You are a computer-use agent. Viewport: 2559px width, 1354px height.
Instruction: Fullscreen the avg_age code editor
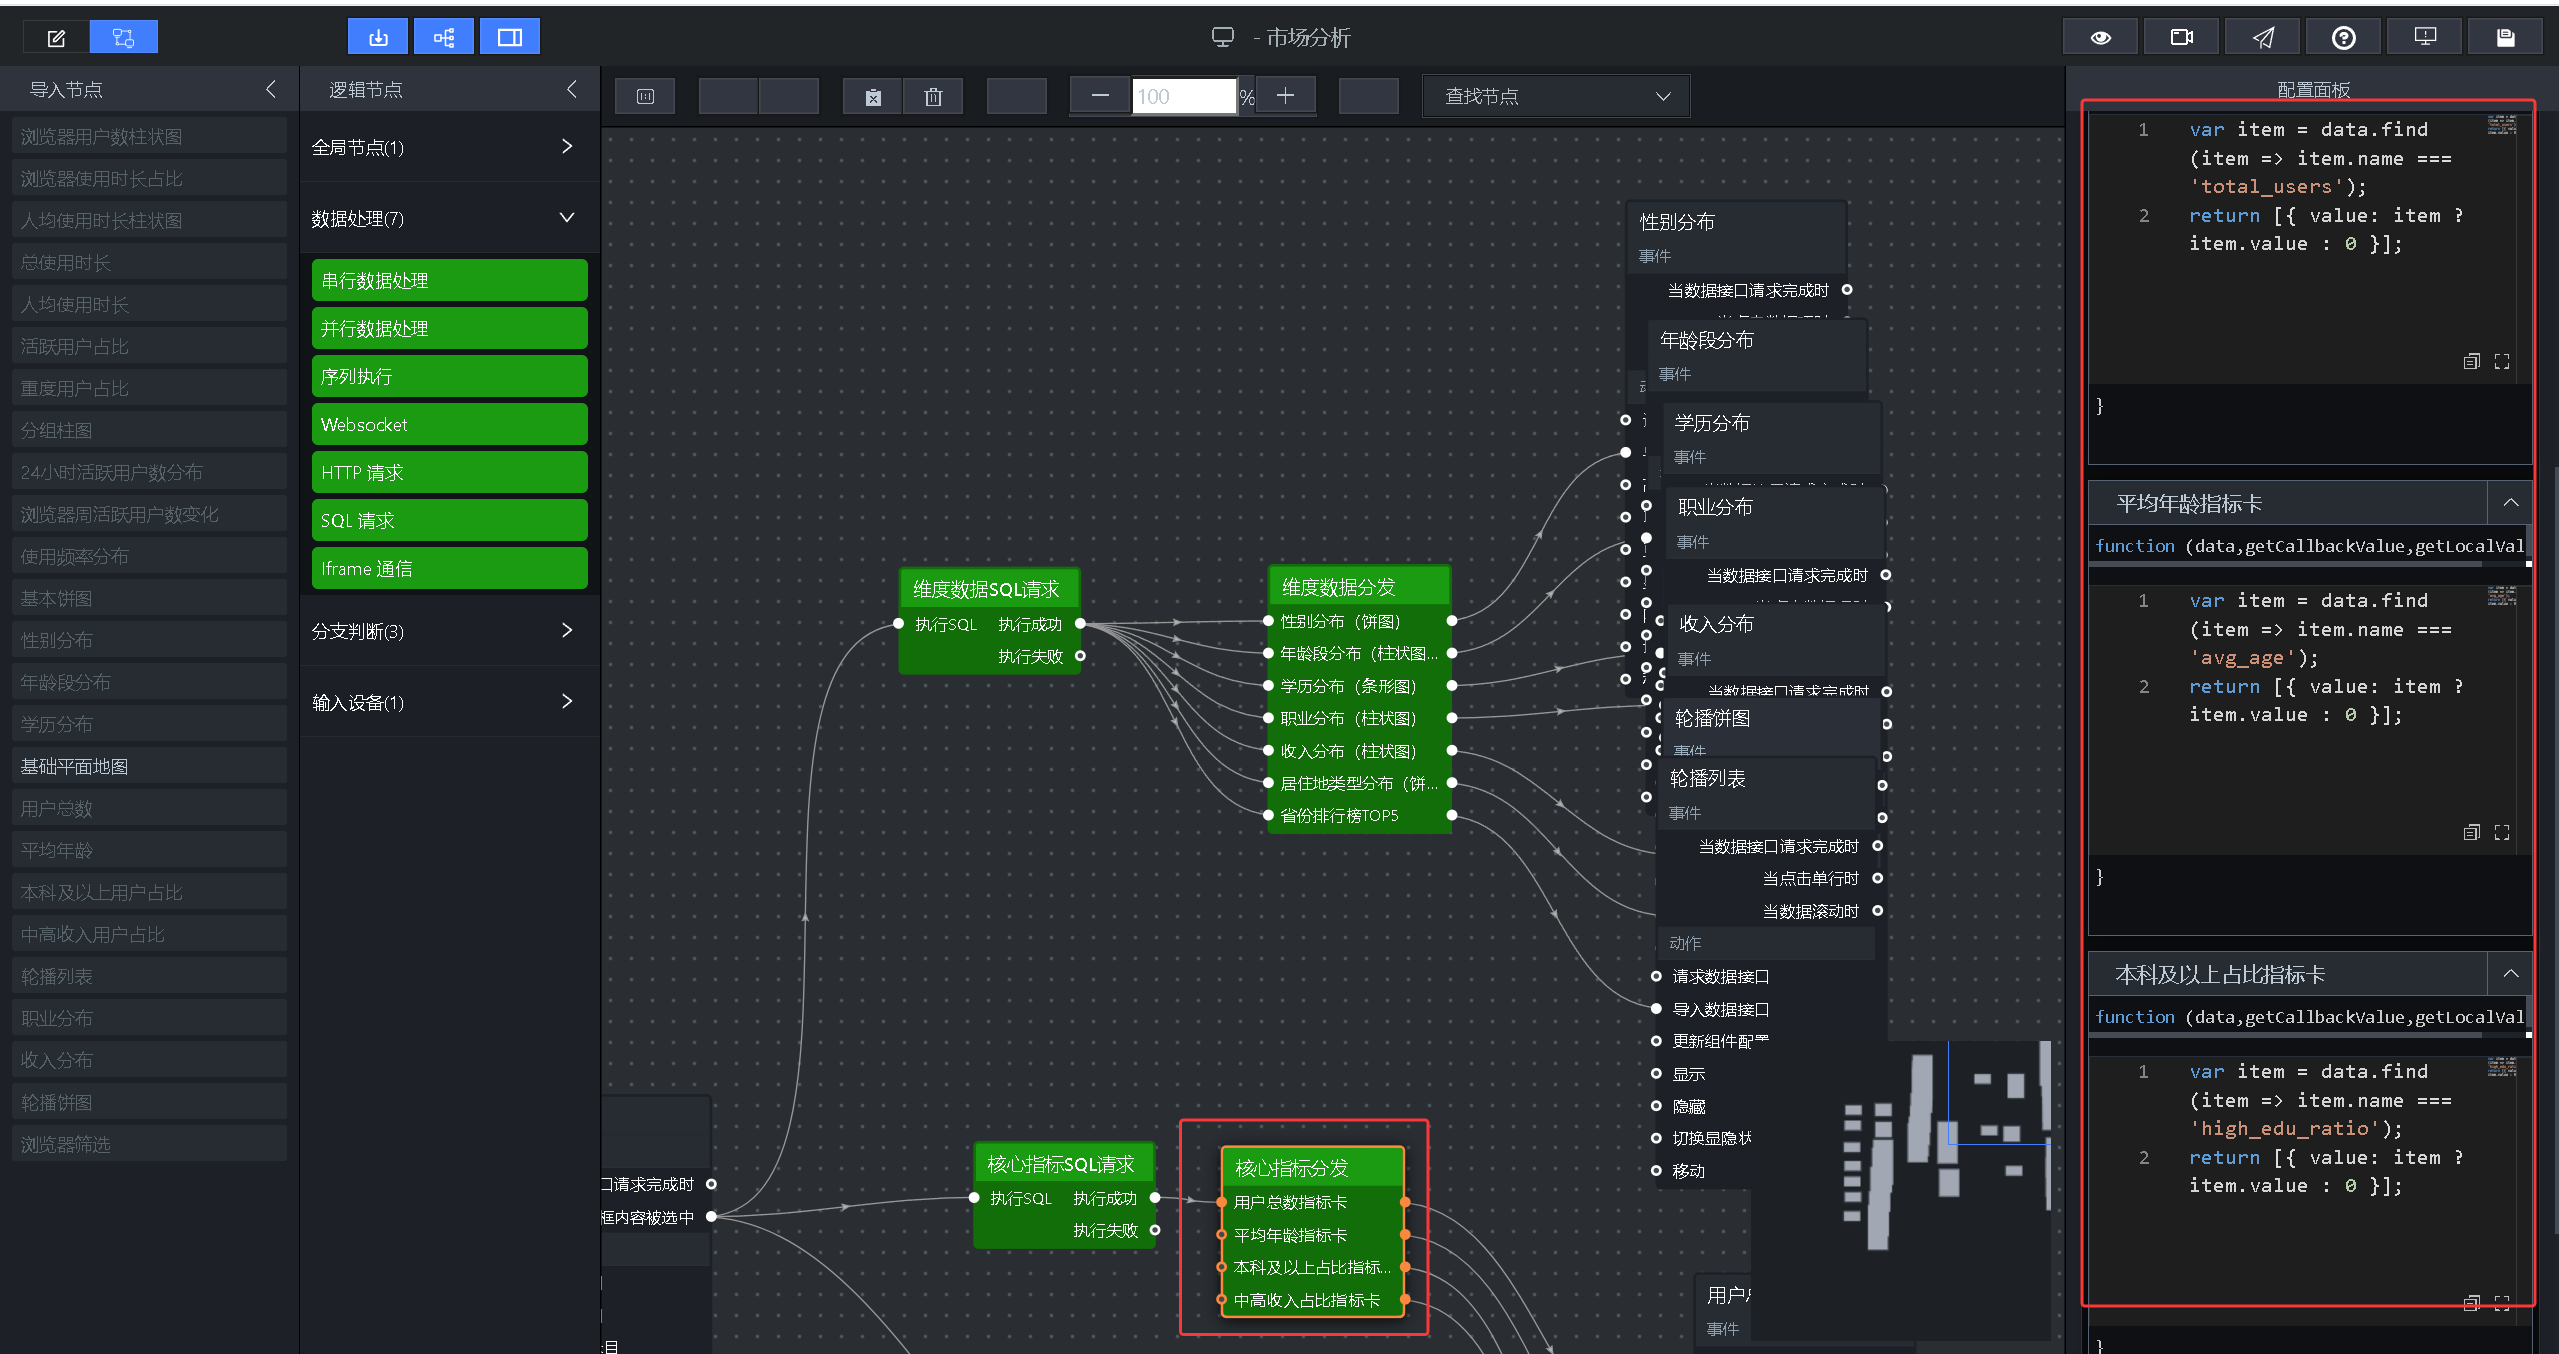pos(2502,833)
